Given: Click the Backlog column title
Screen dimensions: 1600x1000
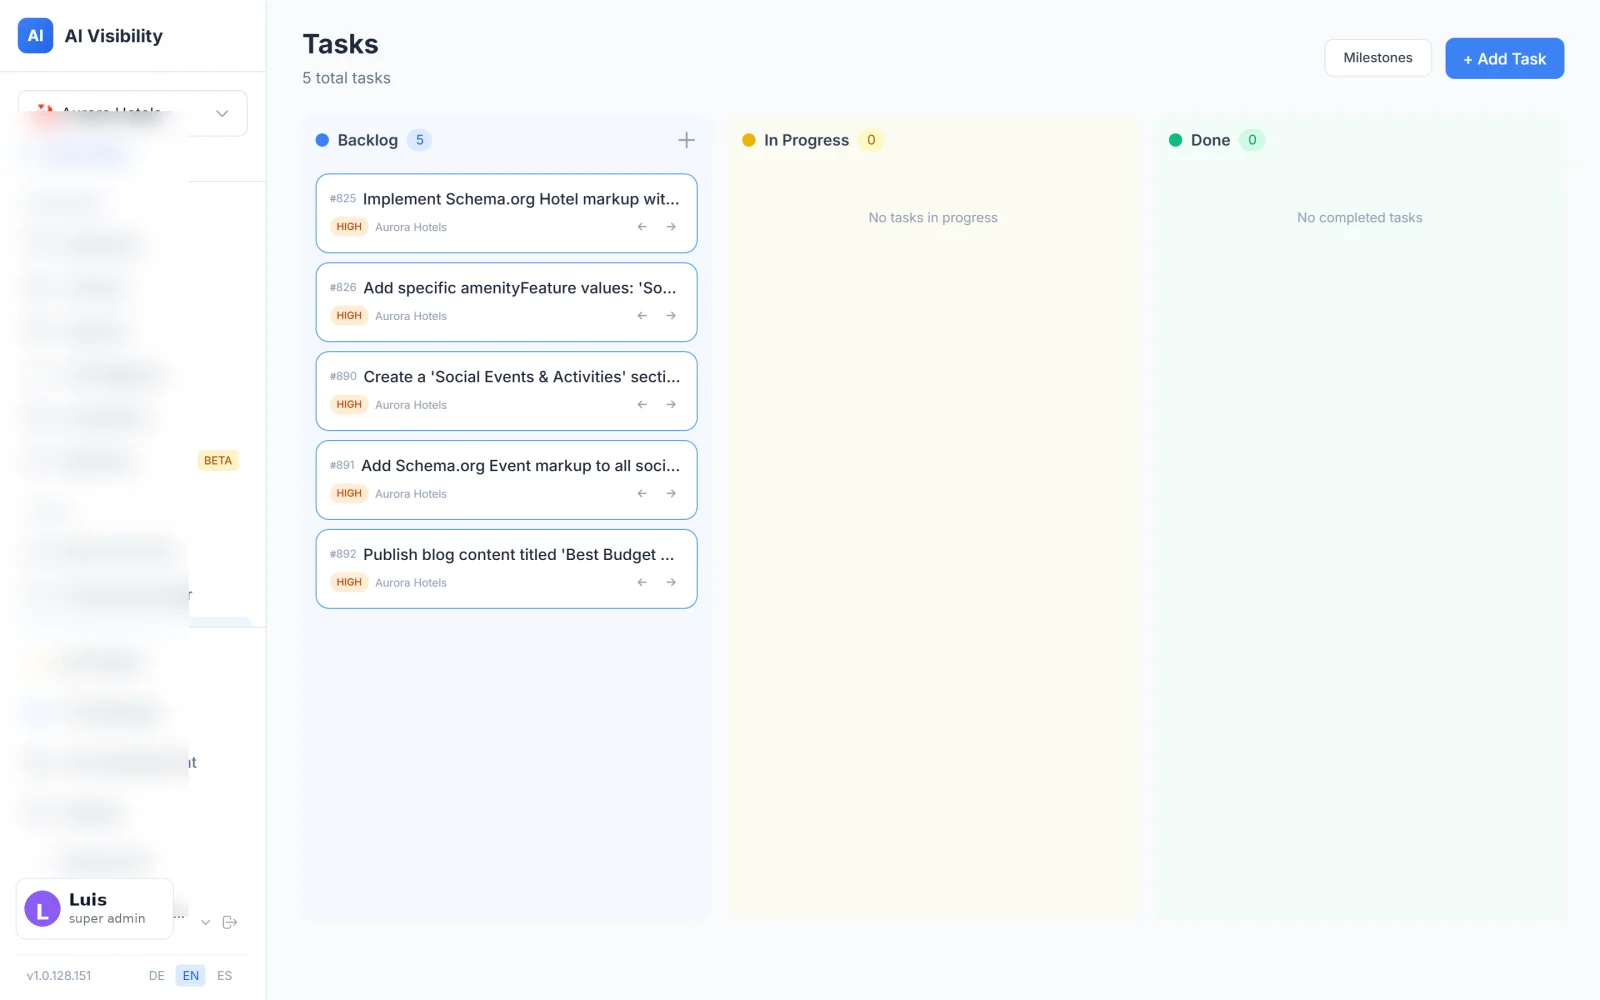Looking at the screenshot, I should click(367, 140).
